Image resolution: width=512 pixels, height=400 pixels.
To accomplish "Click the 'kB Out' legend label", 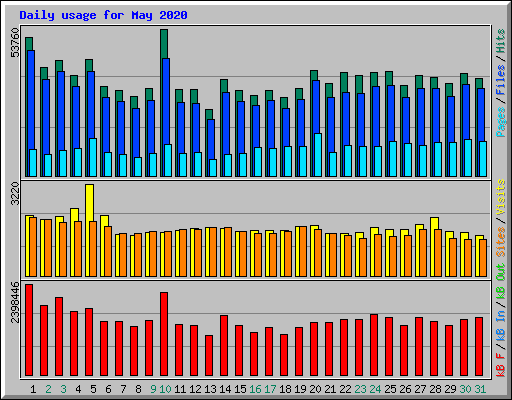I will pyautogui.click(x=501, y=281).
